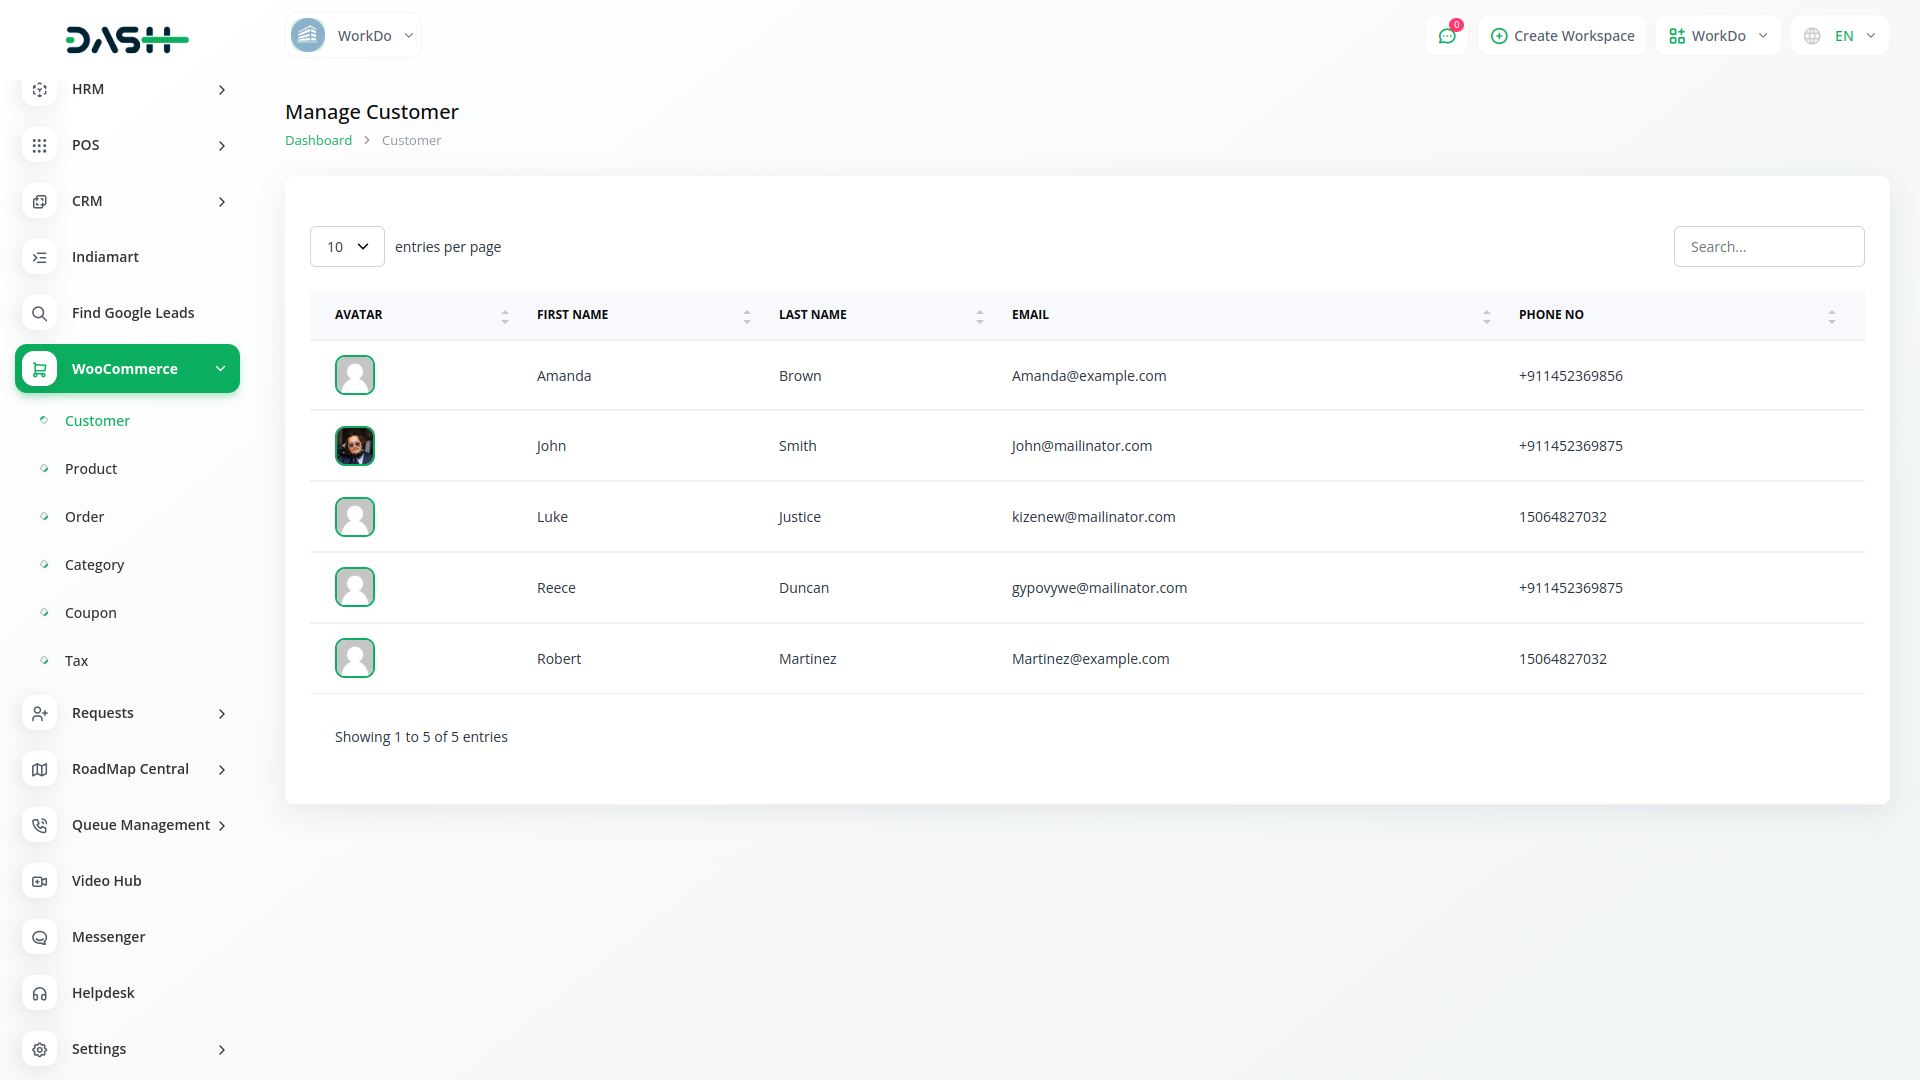This screenshot has height=1080, width=1920.
Task: Click the Queue Management phone icon
Action: click(39, 825)
